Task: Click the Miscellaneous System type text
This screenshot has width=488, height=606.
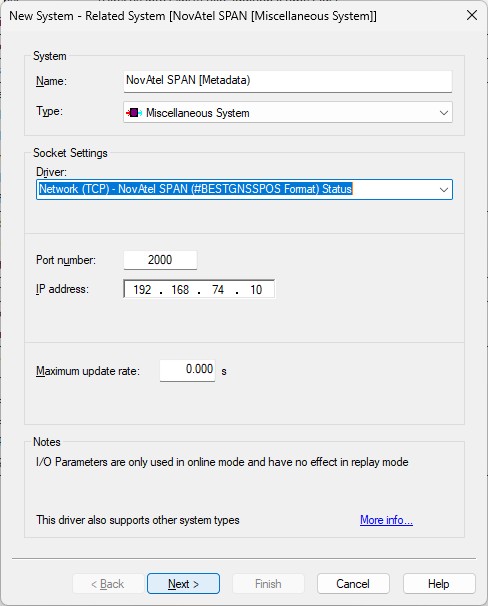Action: pos(197,113)
